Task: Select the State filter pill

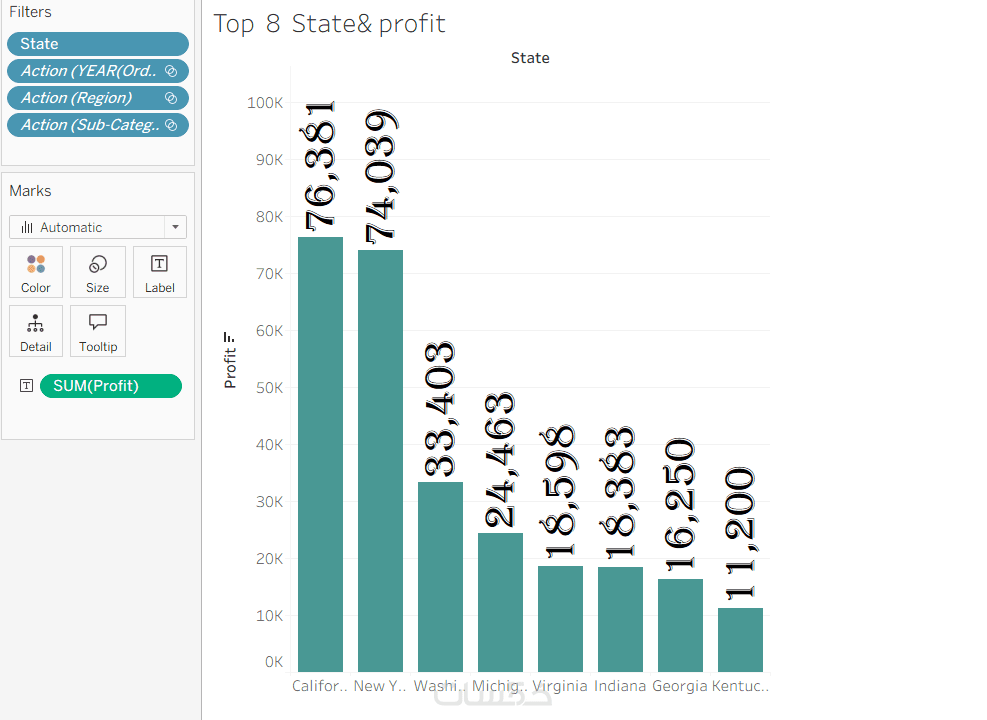Action: pos(97,44)
